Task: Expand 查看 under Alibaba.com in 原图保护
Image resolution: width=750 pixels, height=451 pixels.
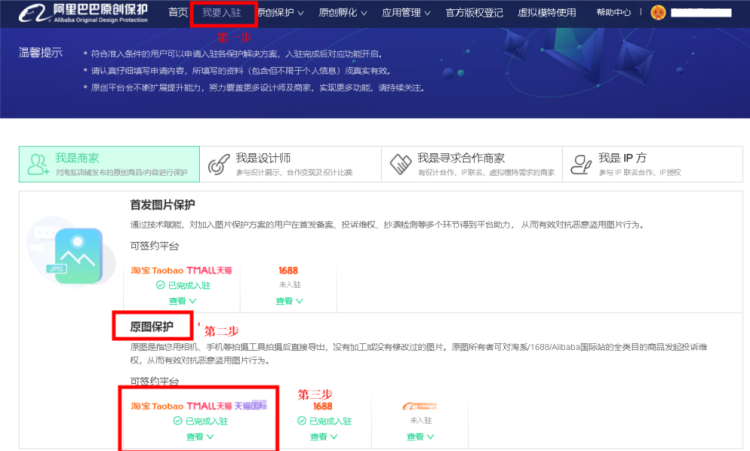Action: tap(420, 437)
